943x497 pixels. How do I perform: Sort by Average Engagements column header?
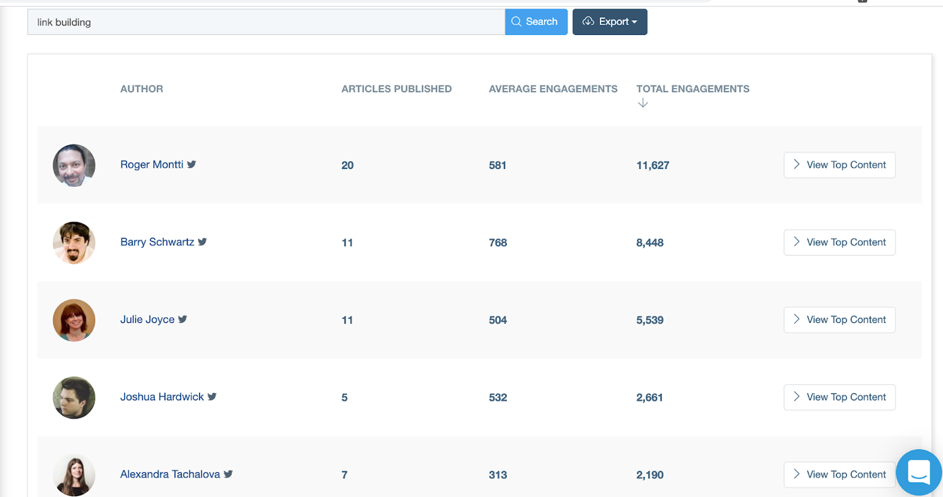pos(552,89)
